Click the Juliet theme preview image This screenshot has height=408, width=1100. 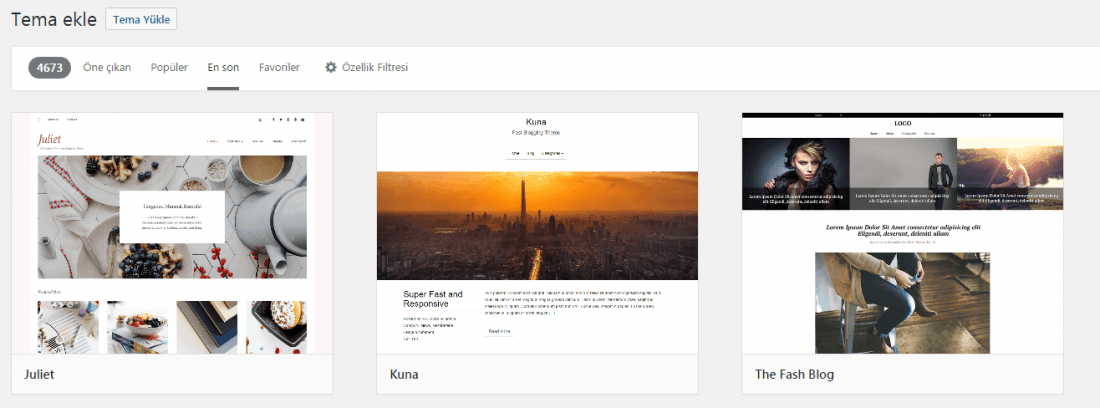coord(171,232)
